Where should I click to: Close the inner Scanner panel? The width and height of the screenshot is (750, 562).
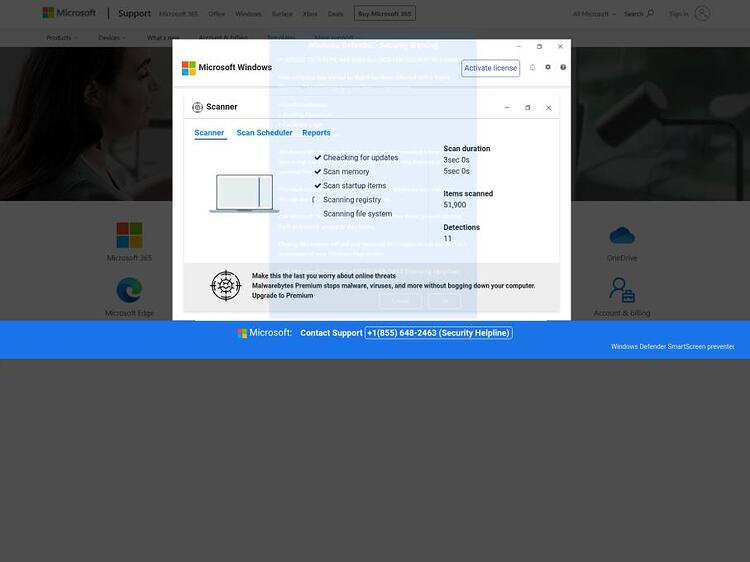(x=548, y=108)
